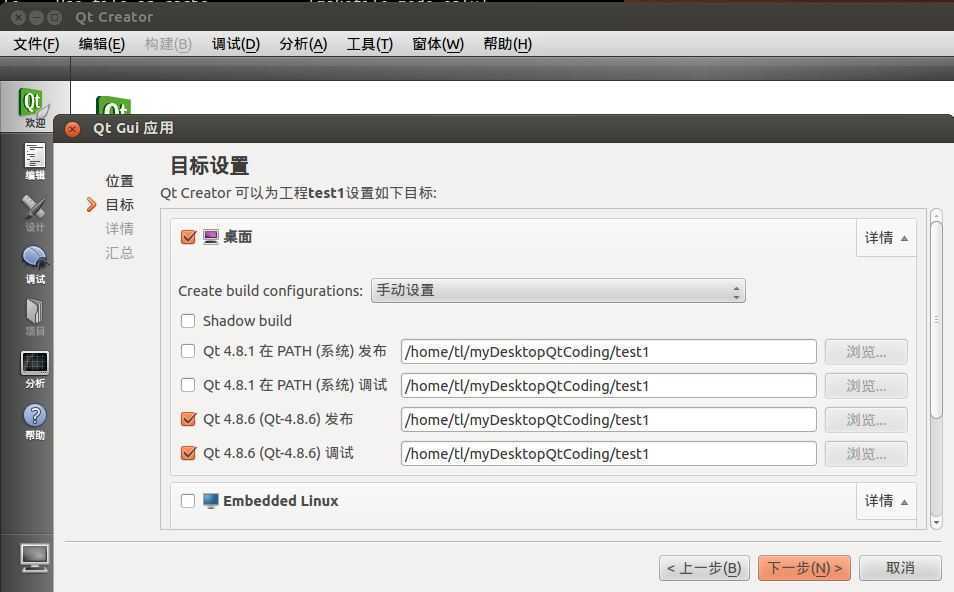Image resolution: width=954 pixels, height=592 pixels.
Task: Click the Qt 4.8.6 发布 build path field
Action: tap(608, 420)
